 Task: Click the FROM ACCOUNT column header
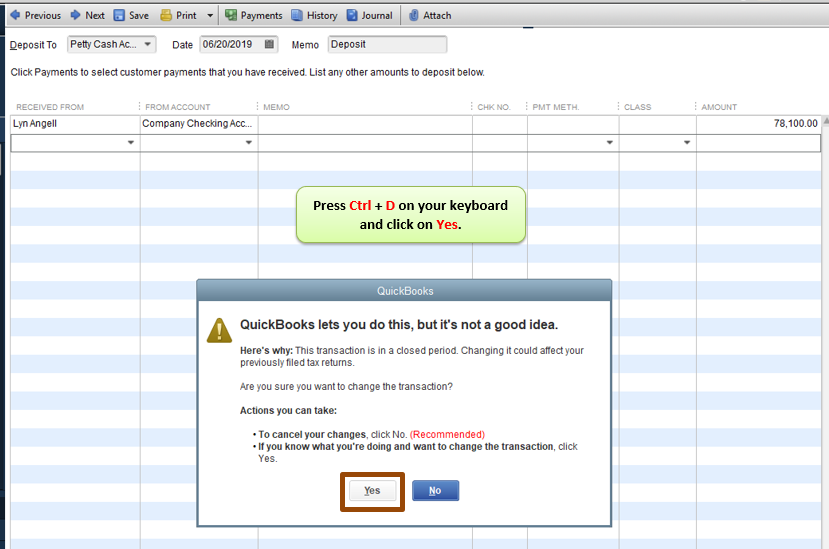(178, 107)
